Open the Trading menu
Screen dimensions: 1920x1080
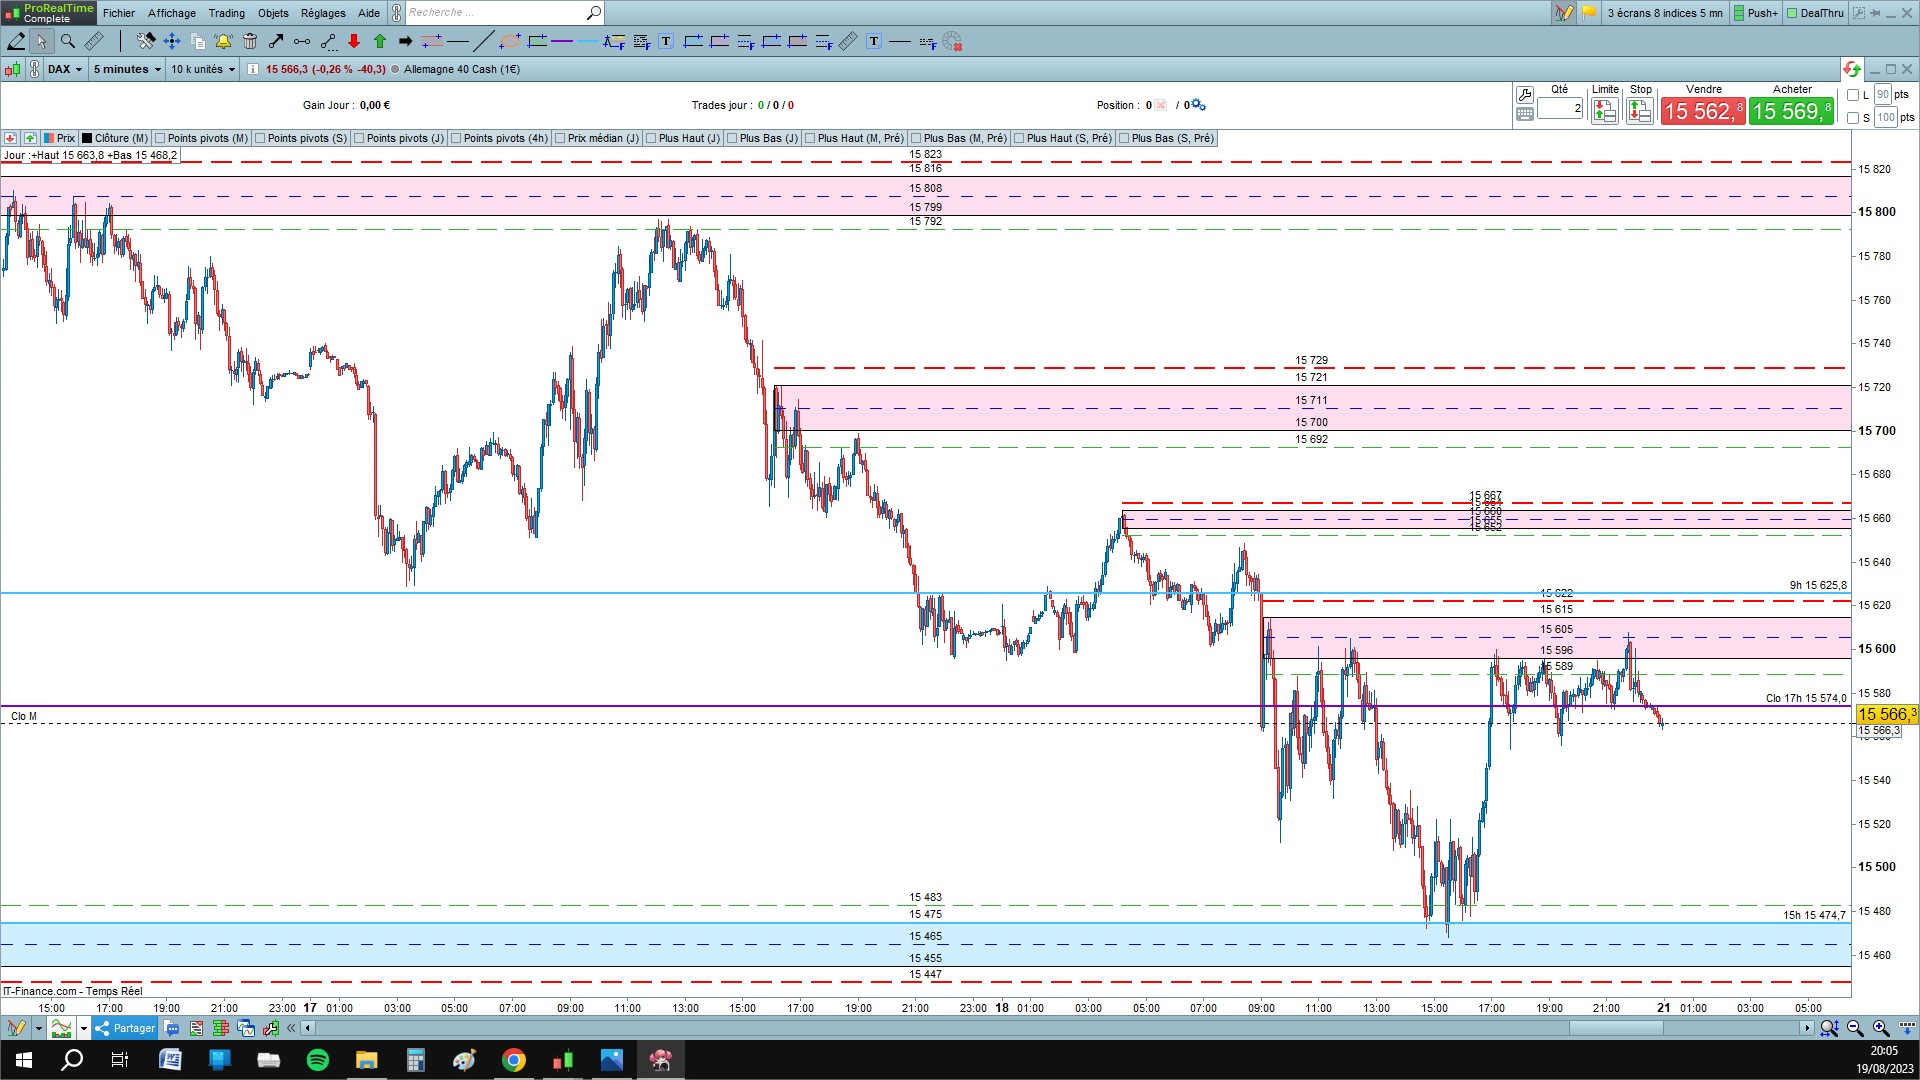pos(226,13)
